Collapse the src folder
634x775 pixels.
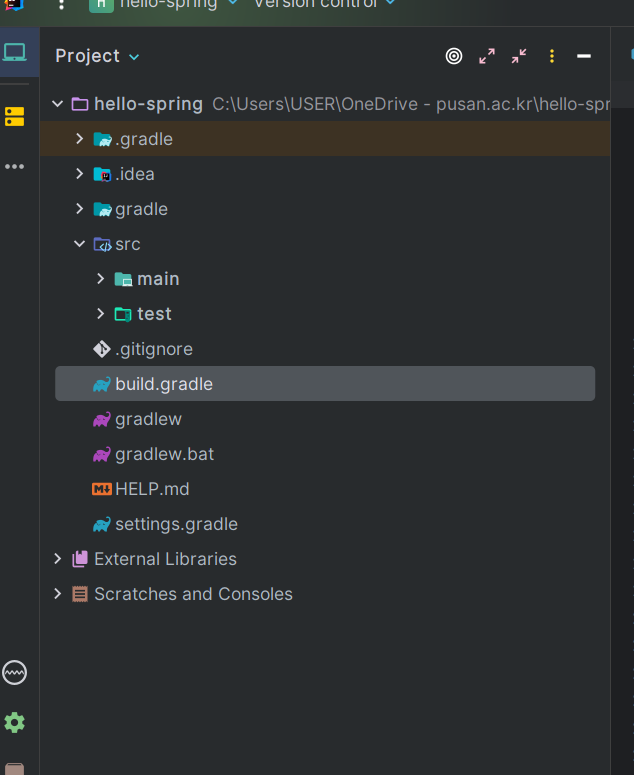[80, 244]
